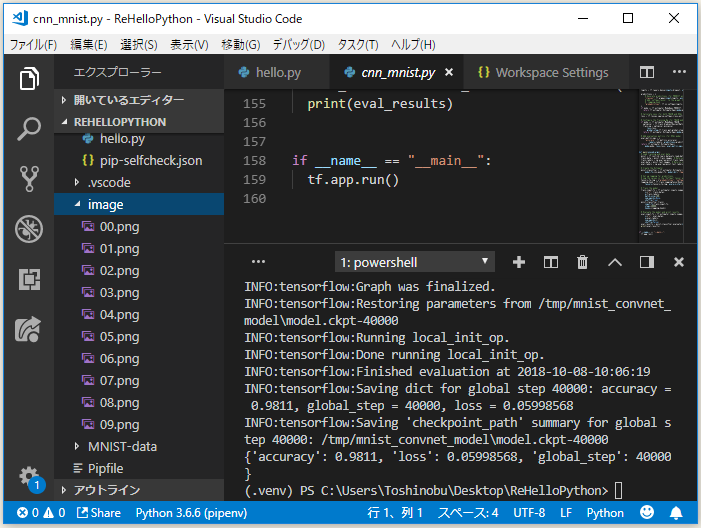Click the warnings count in status bar
This screenshot has width=701, height=528.
coord(55,513)
